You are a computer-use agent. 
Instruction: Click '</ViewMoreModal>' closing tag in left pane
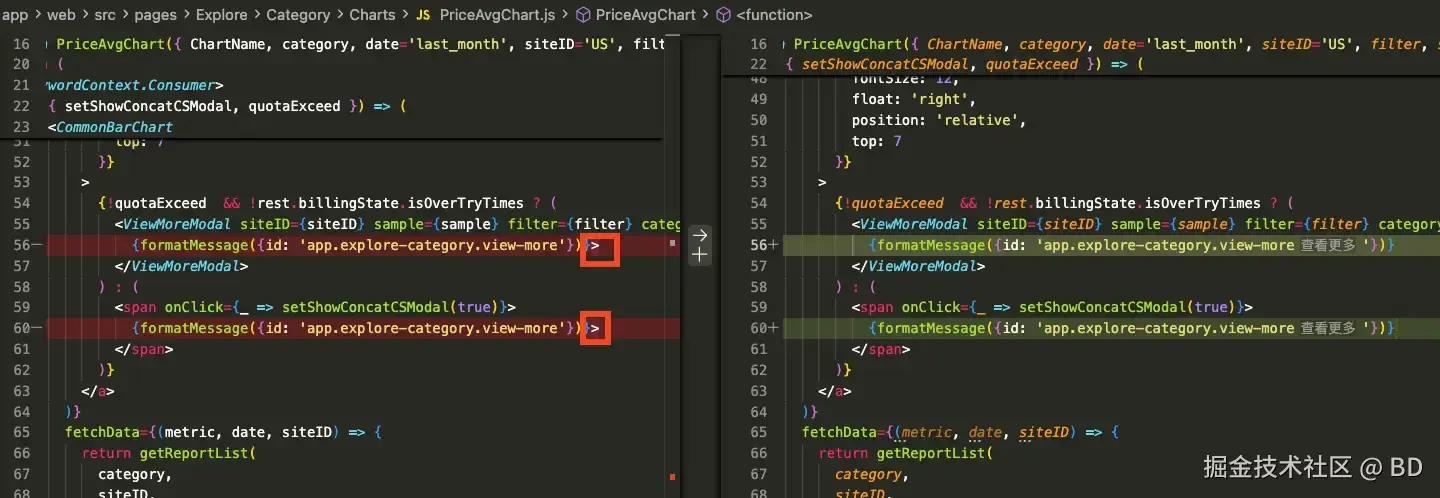[181, 266]
